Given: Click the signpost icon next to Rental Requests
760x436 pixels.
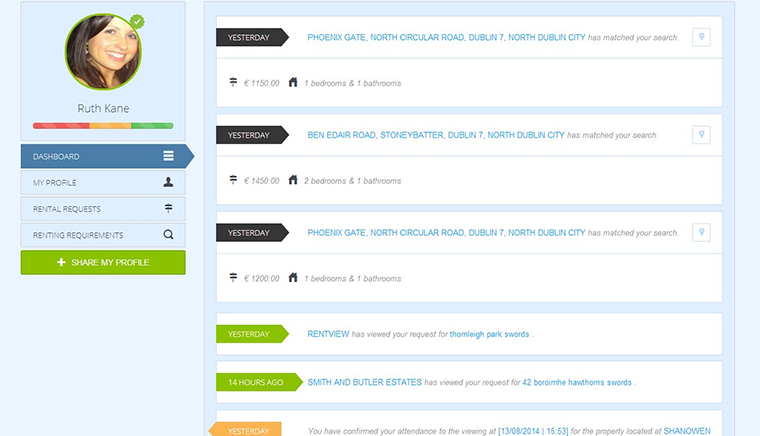Looking at the screenshot, I should click(x=169, y=209).
